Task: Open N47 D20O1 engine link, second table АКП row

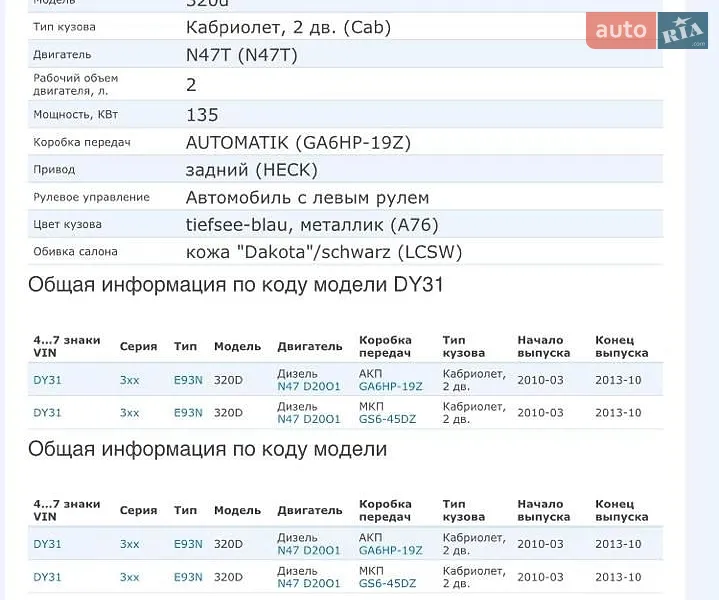Action: click(x=309, y=550)
